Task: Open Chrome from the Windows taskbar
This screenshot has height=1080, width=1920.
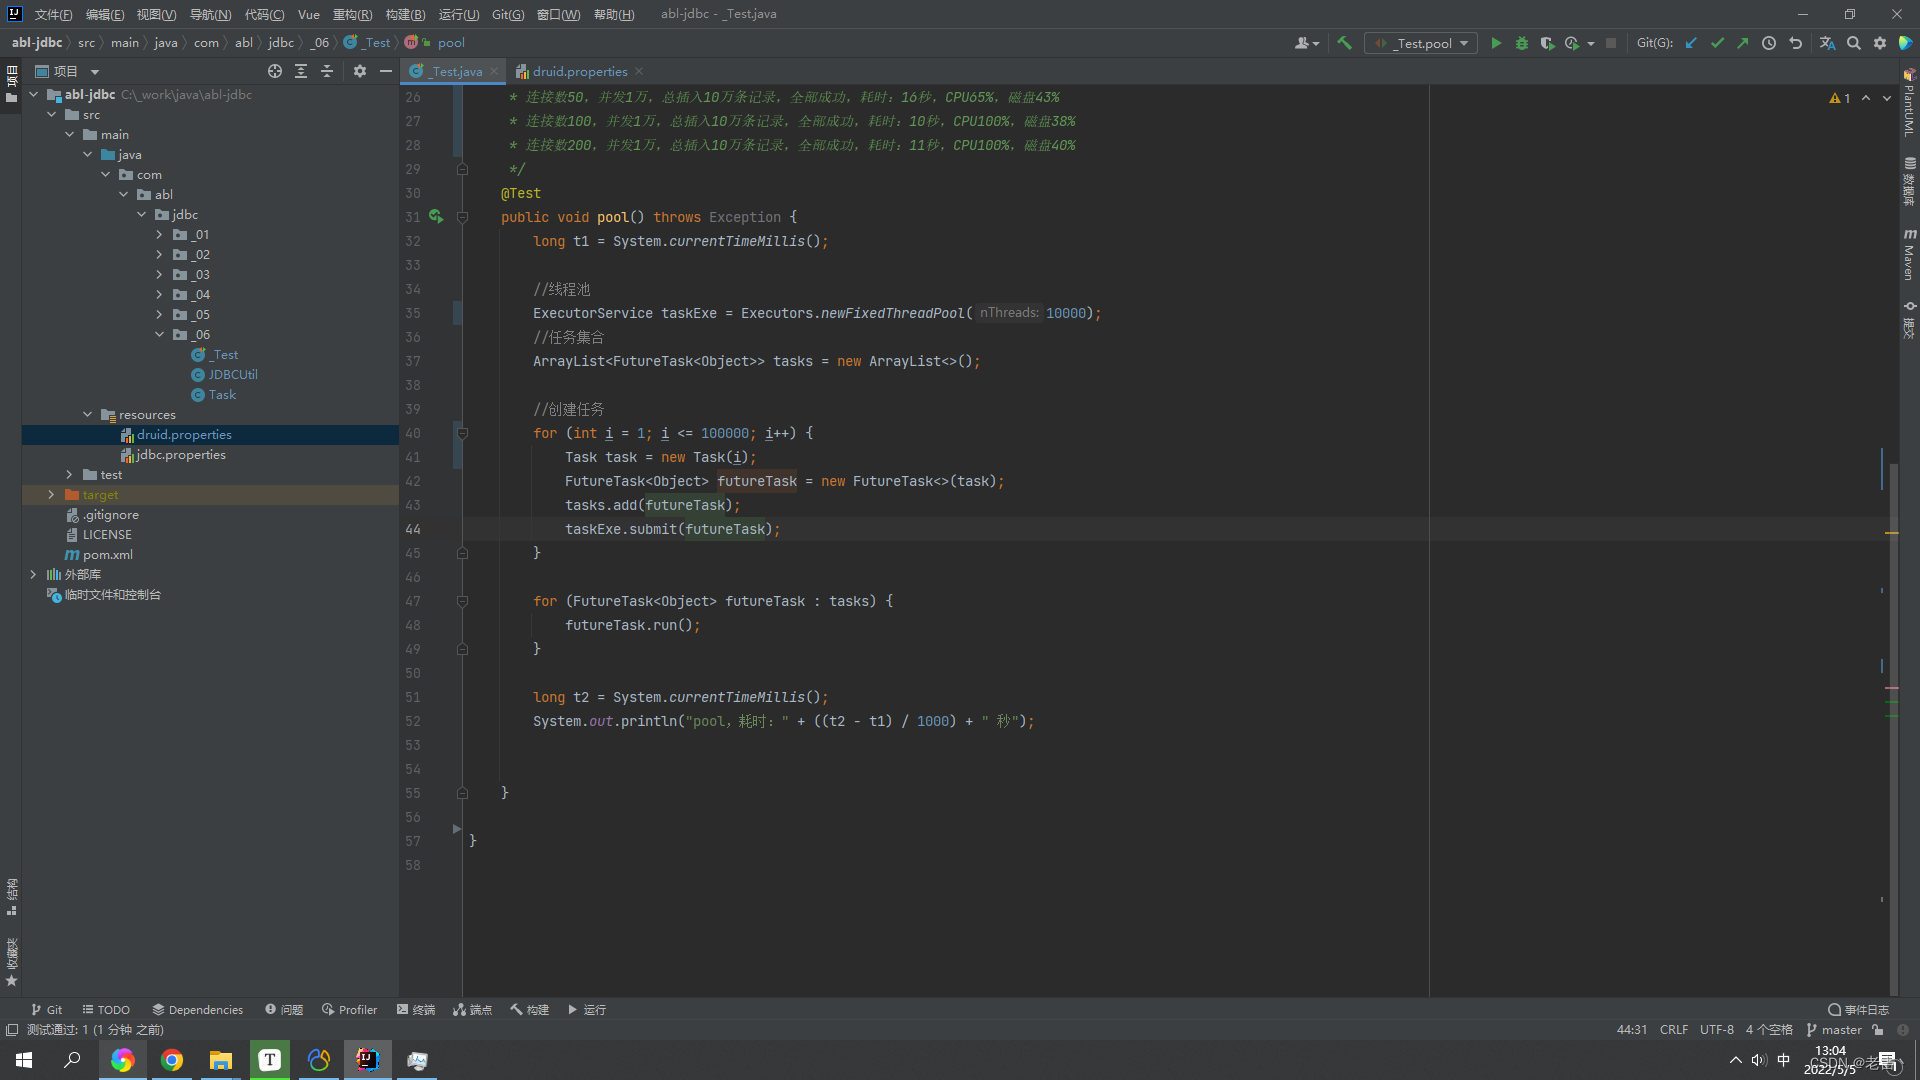Action: [172, 1060]
